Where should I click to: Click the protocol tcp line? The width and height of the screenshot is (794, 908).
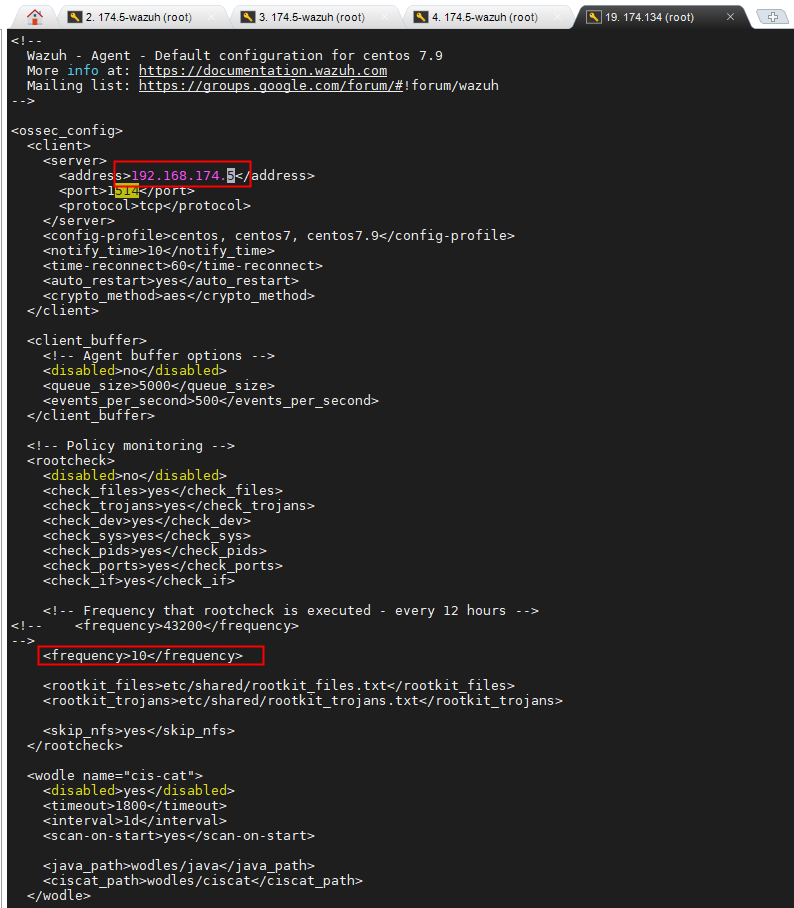155,206
